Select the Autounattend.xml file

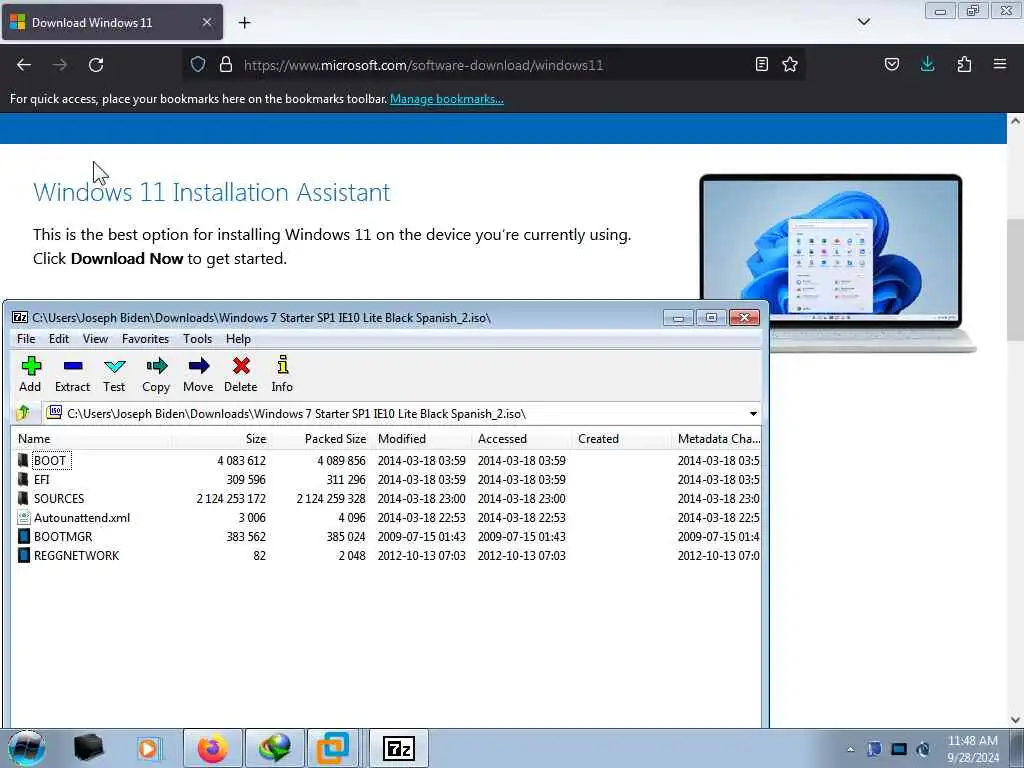pos(387,517)
